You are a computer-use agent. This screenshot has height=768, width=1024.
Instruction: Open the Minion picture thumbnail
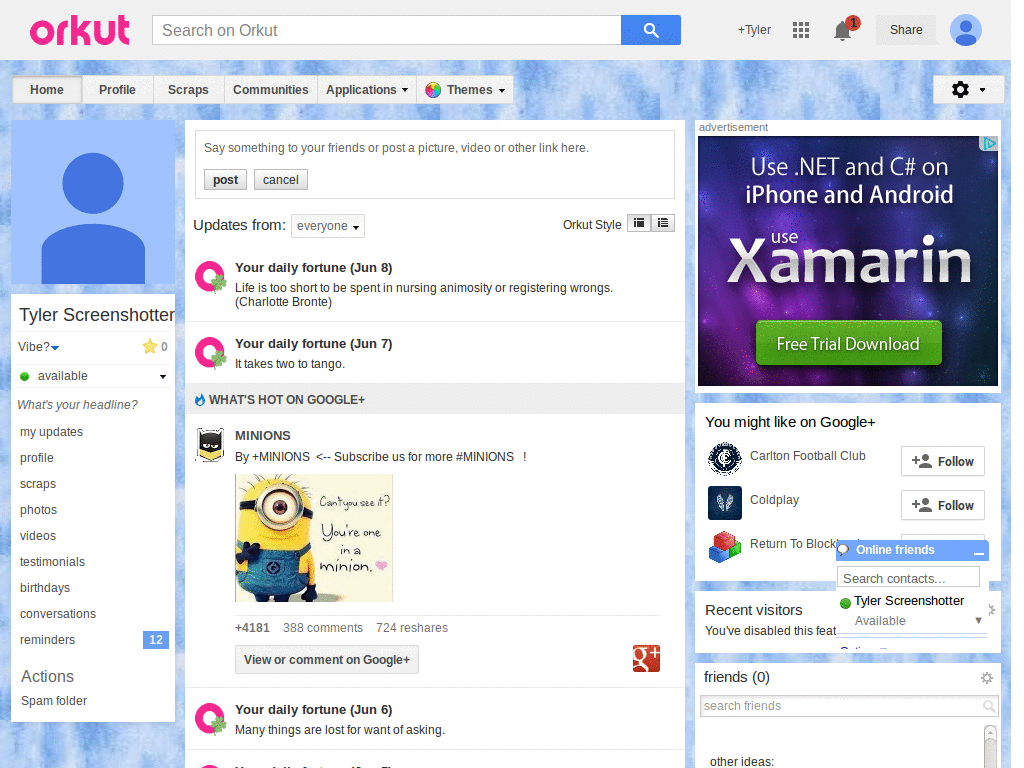click(314, 538)
